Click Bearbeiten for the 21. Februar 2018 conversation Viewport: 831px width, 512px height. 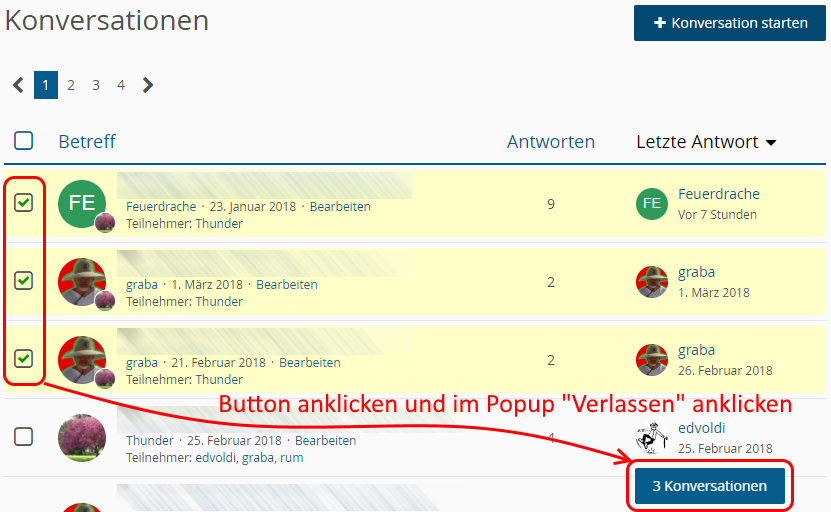pyautogui.click(x=310, y=363)
